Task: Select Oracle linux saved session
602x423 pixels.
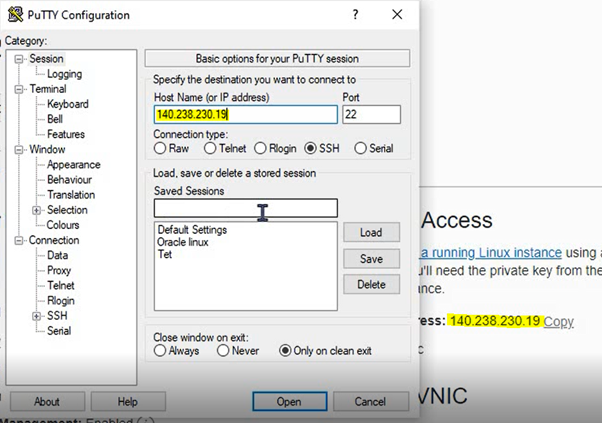Action: pos(183,242)
